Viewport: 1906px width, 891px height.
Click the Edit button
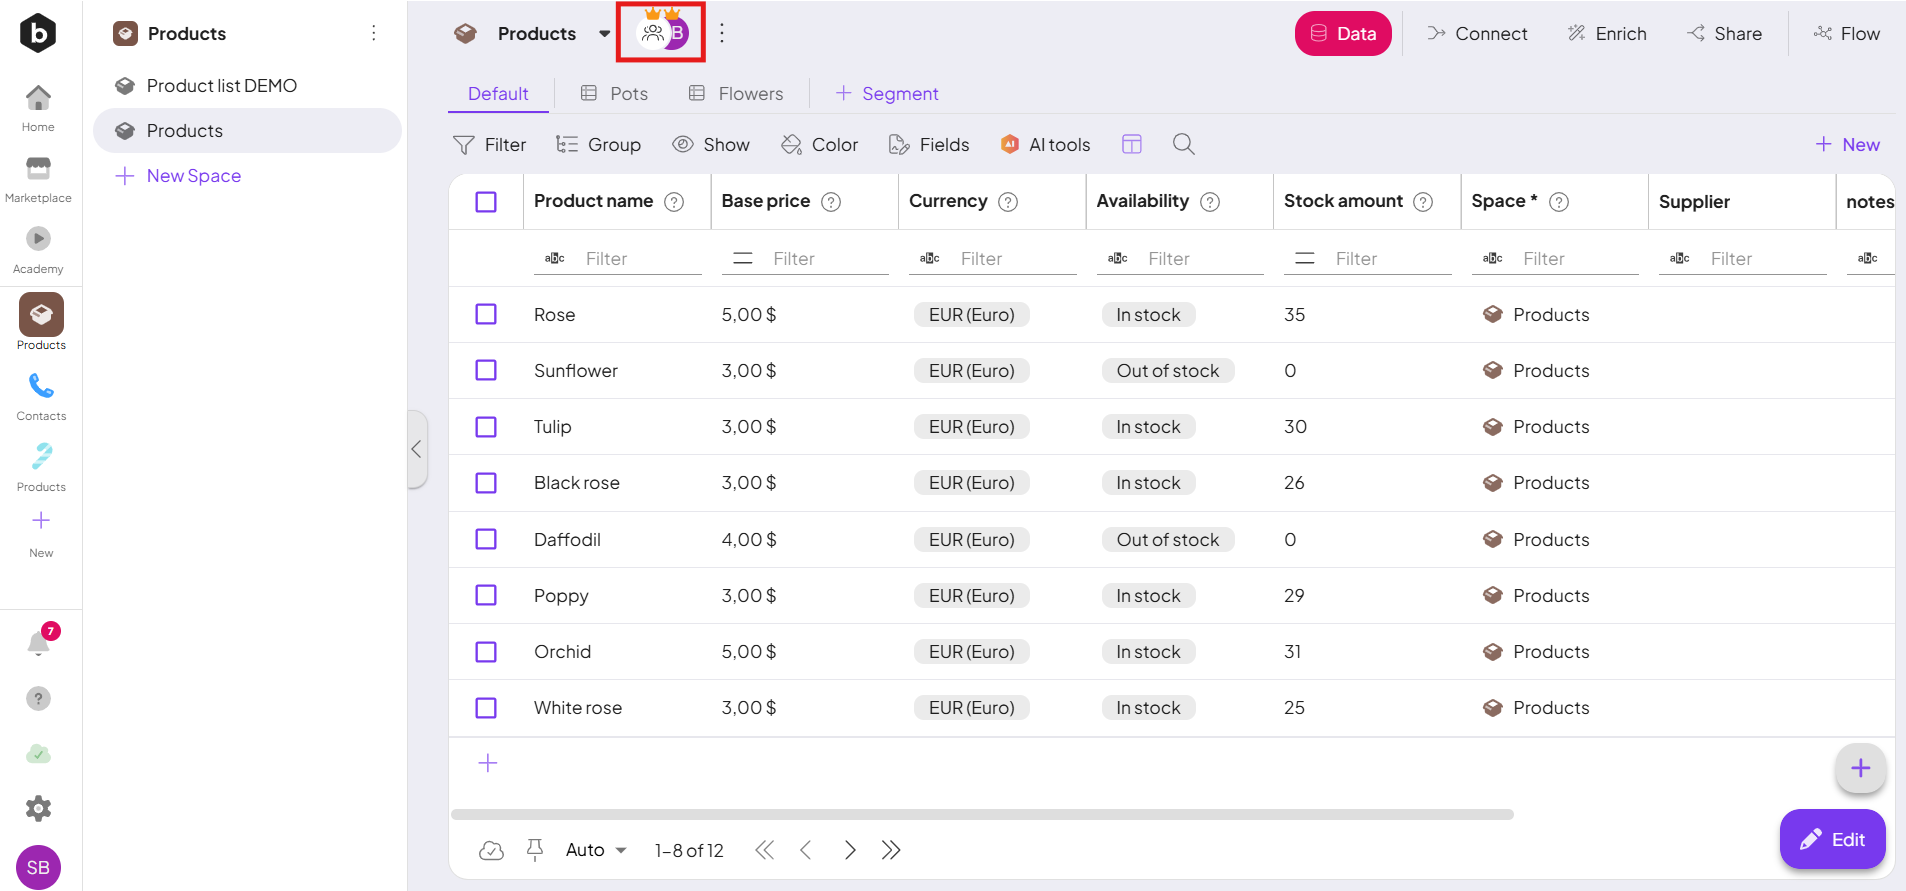tap(1832, 839)
